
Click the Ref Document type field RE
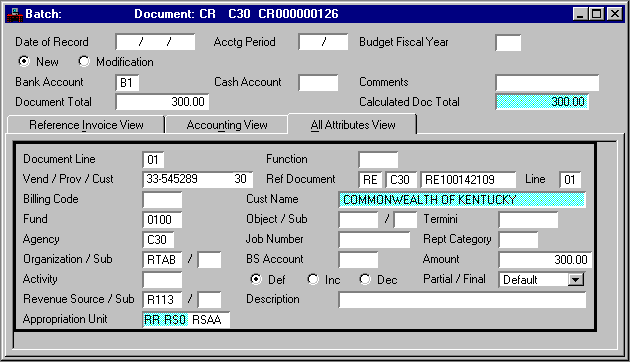point(370,180)
